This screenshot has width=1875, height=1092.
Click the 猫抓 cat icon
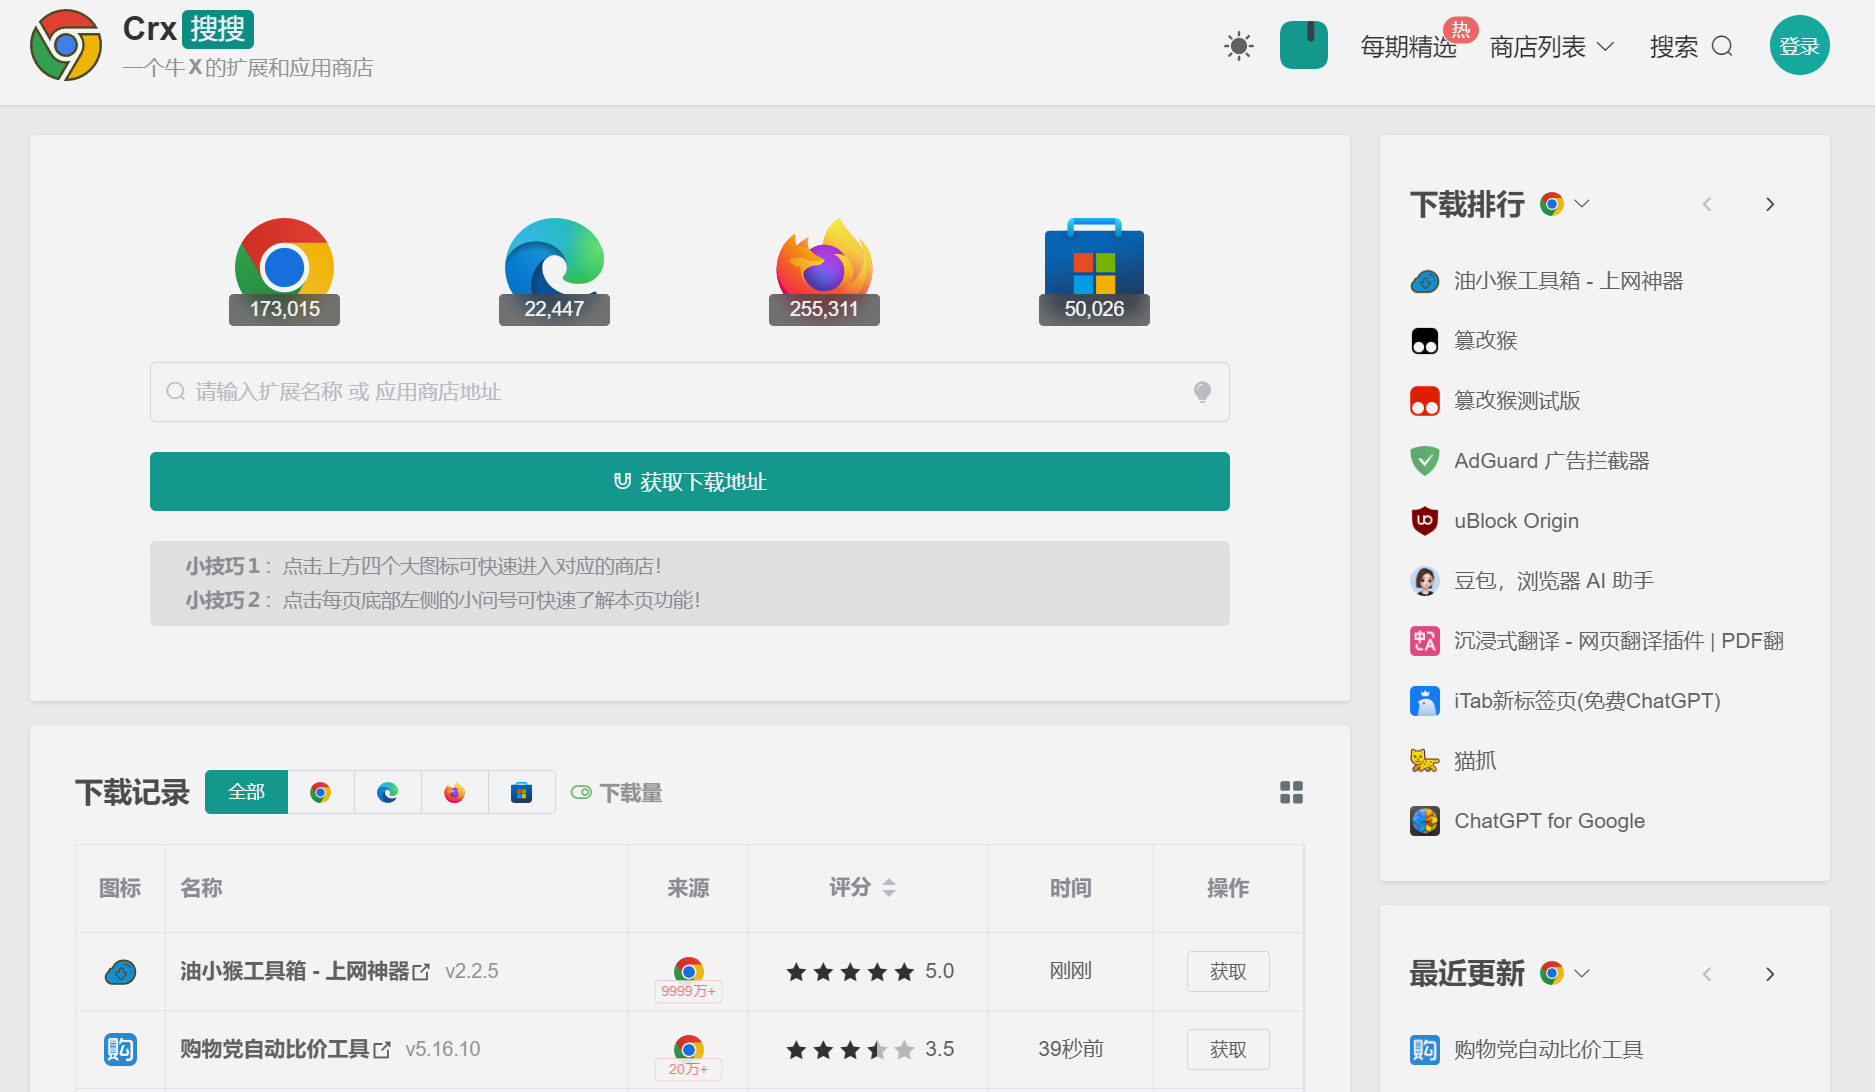(x=1425, y=761)
